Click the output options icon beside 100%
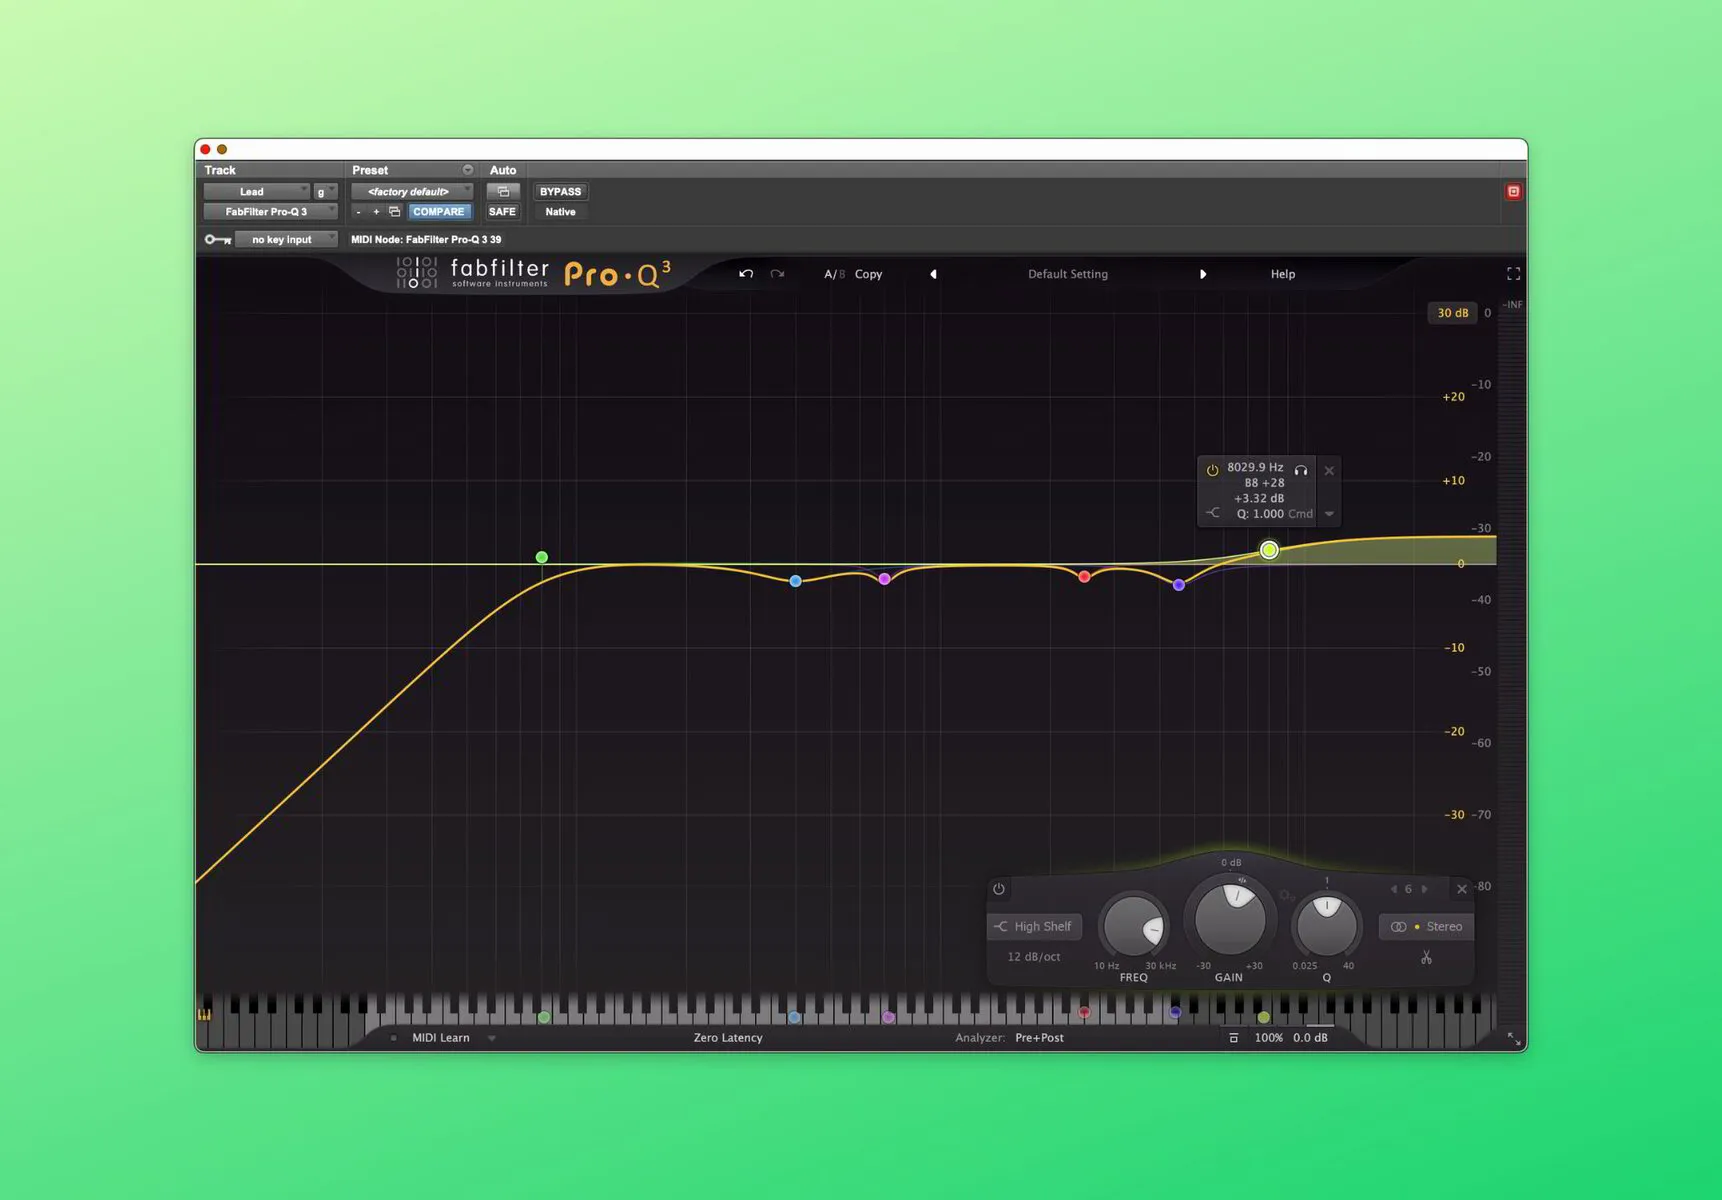Image resolution: width=1722 pixels, height=1200 pixels. tap(1233, 1038)
